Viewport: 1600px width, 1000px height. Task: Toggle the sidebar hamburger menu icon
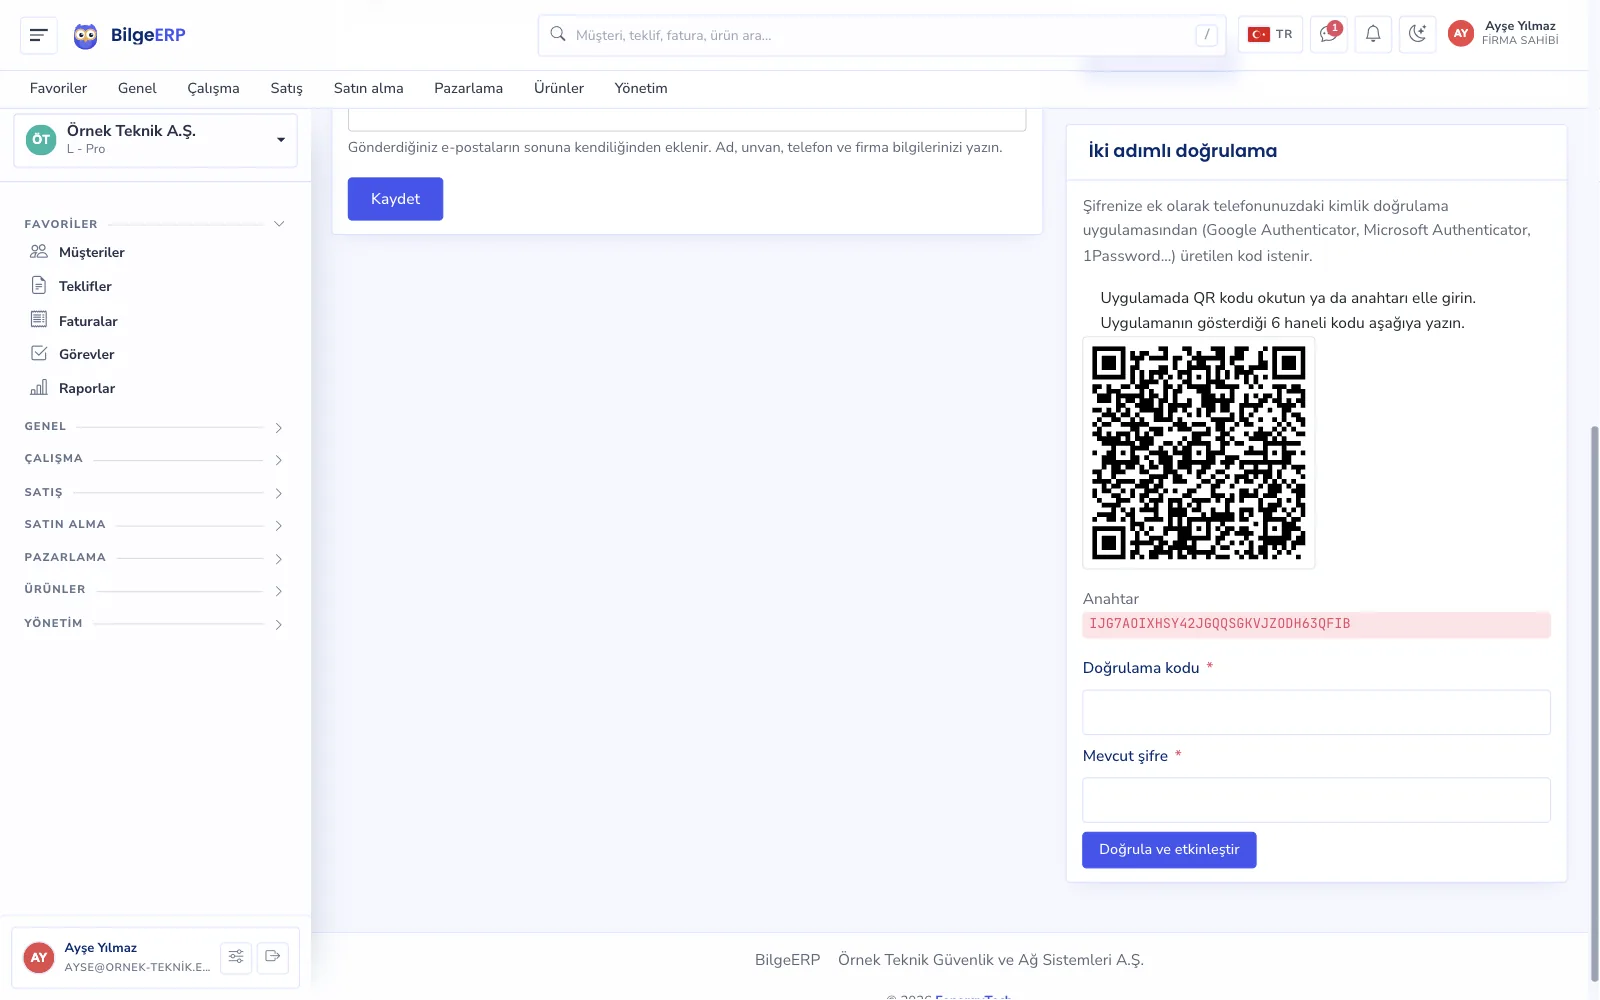coord(39,35)
